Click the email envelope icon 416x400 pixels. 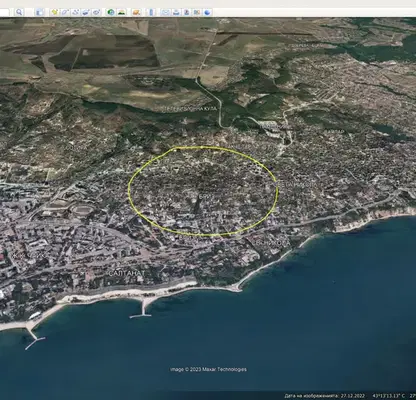click(x=166, y=12)
